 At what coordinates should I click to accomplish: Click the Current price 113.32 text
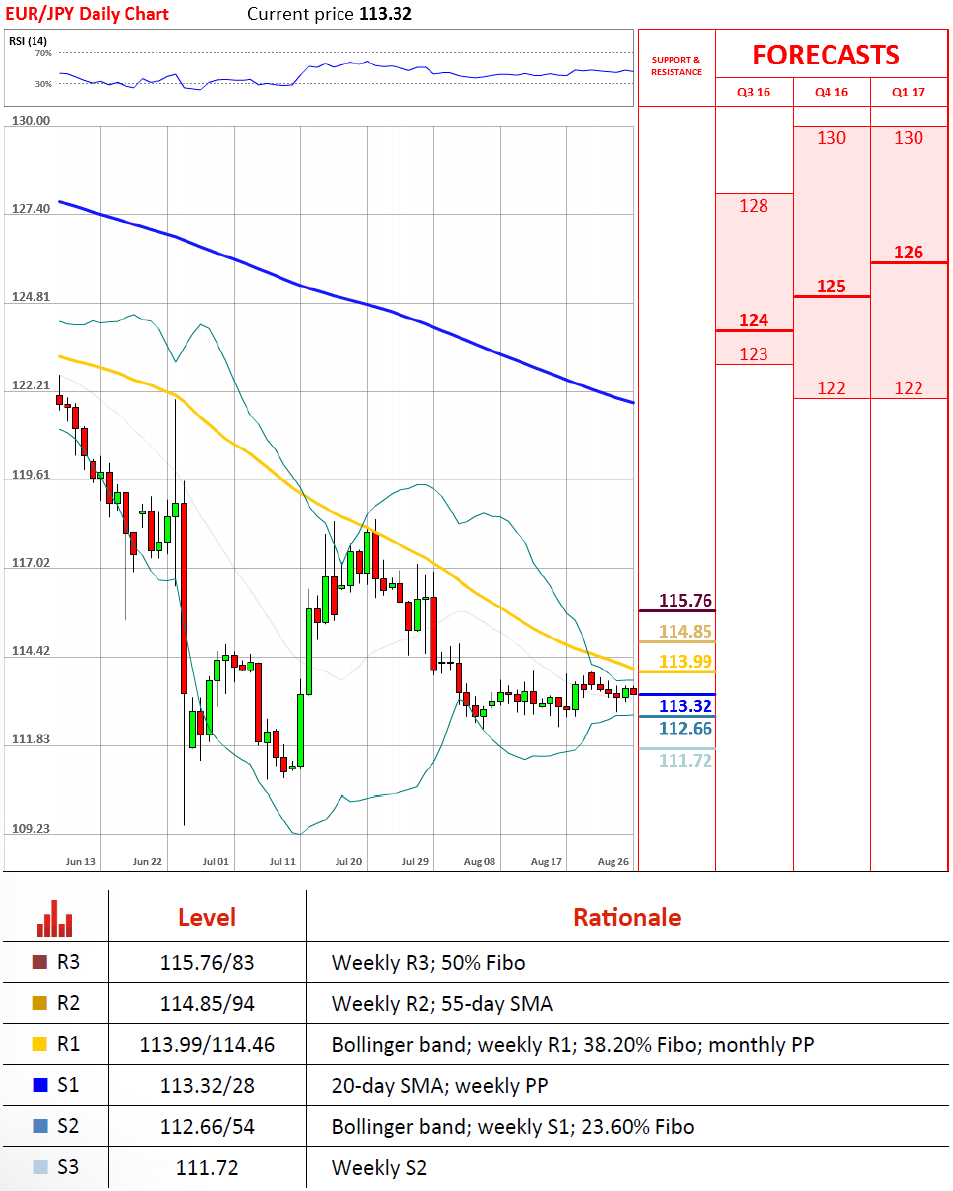330,14
